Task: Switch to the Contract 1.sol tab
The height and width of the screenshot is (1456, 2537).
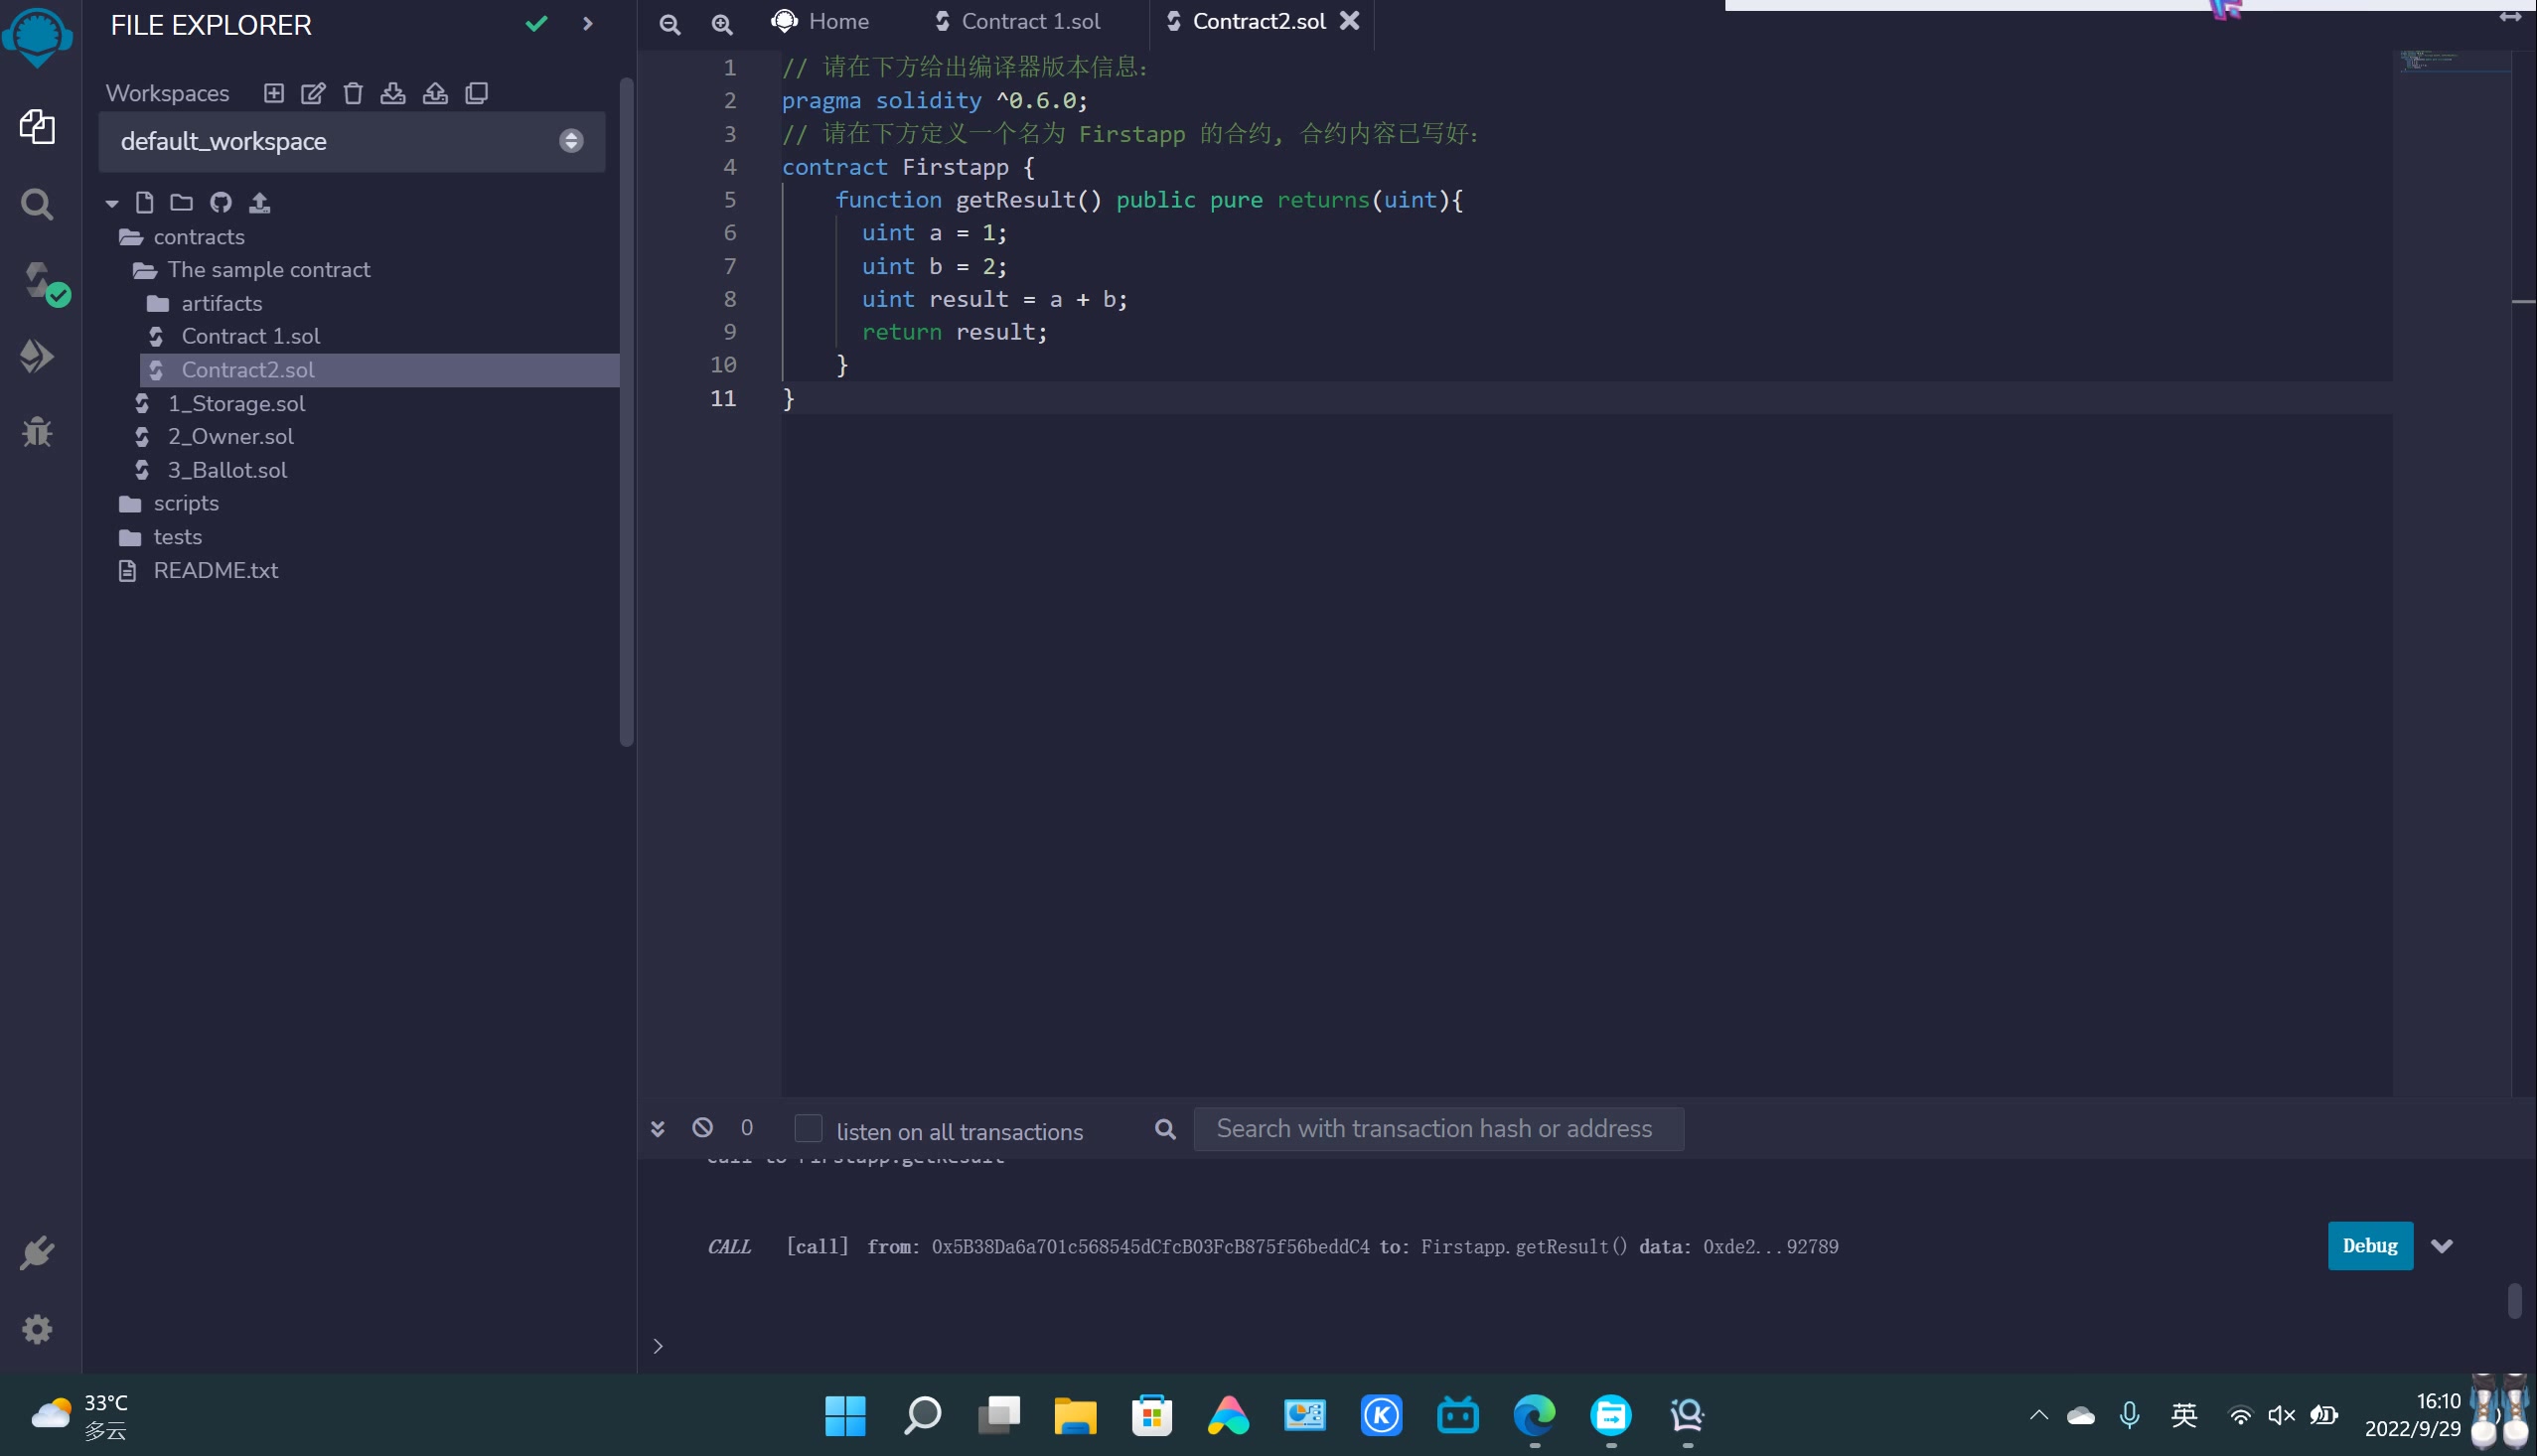Action: (x=1029, y=21)
